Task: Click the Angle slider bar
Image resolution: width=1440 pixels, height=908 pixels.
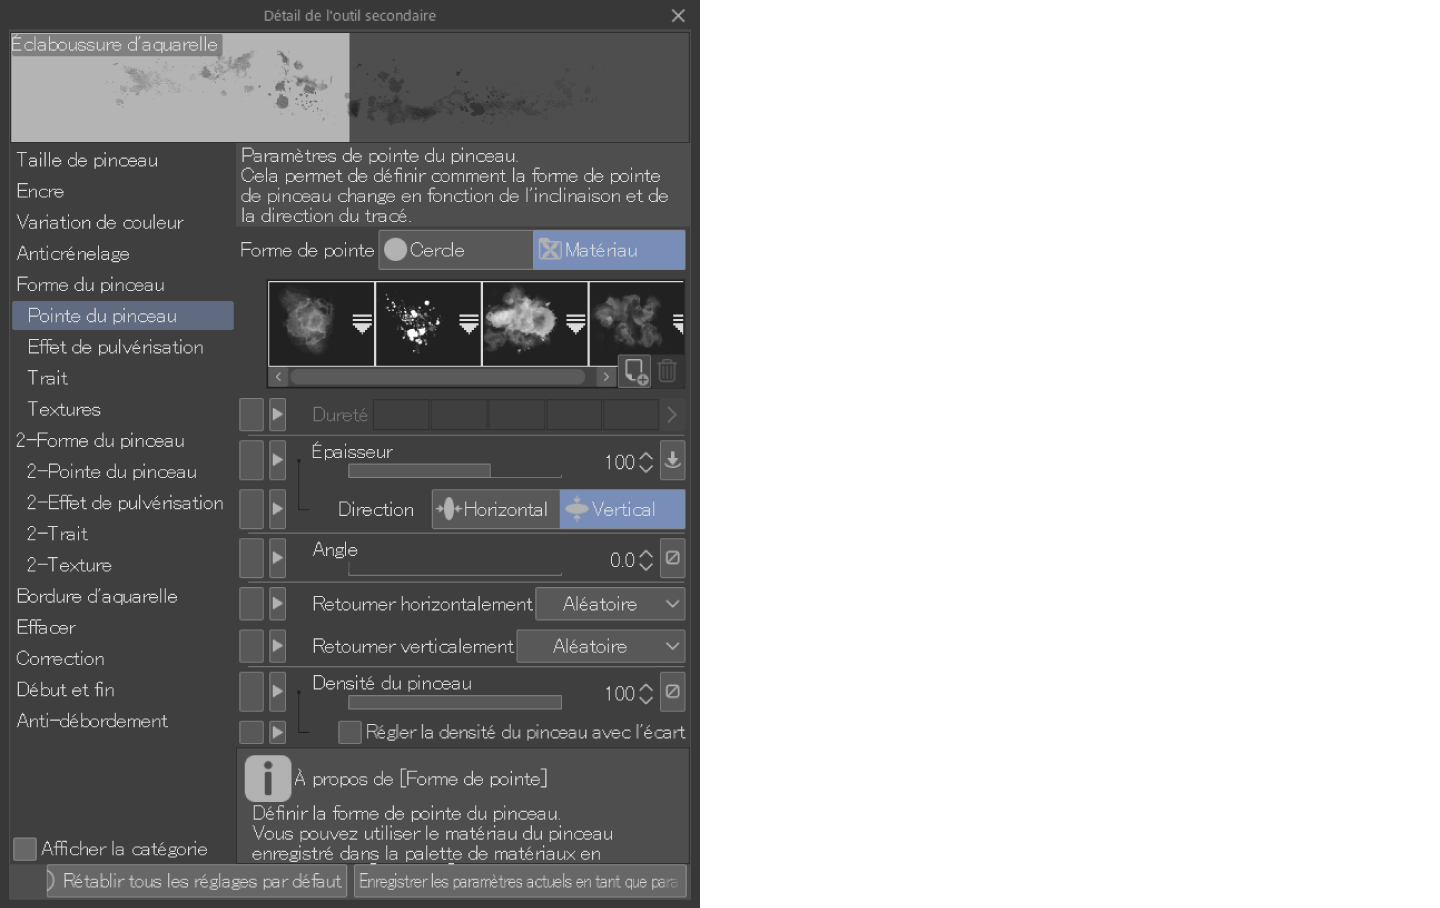Action: (454, 570)
